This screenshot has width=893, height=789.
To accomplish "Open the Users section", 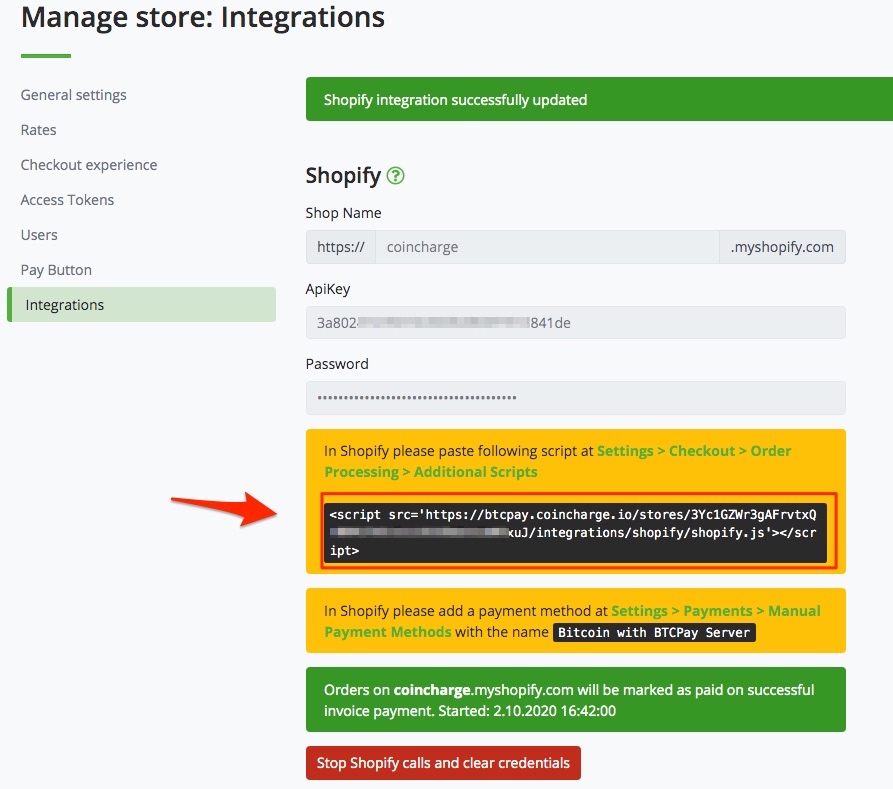I will click(x=39, y=235).
